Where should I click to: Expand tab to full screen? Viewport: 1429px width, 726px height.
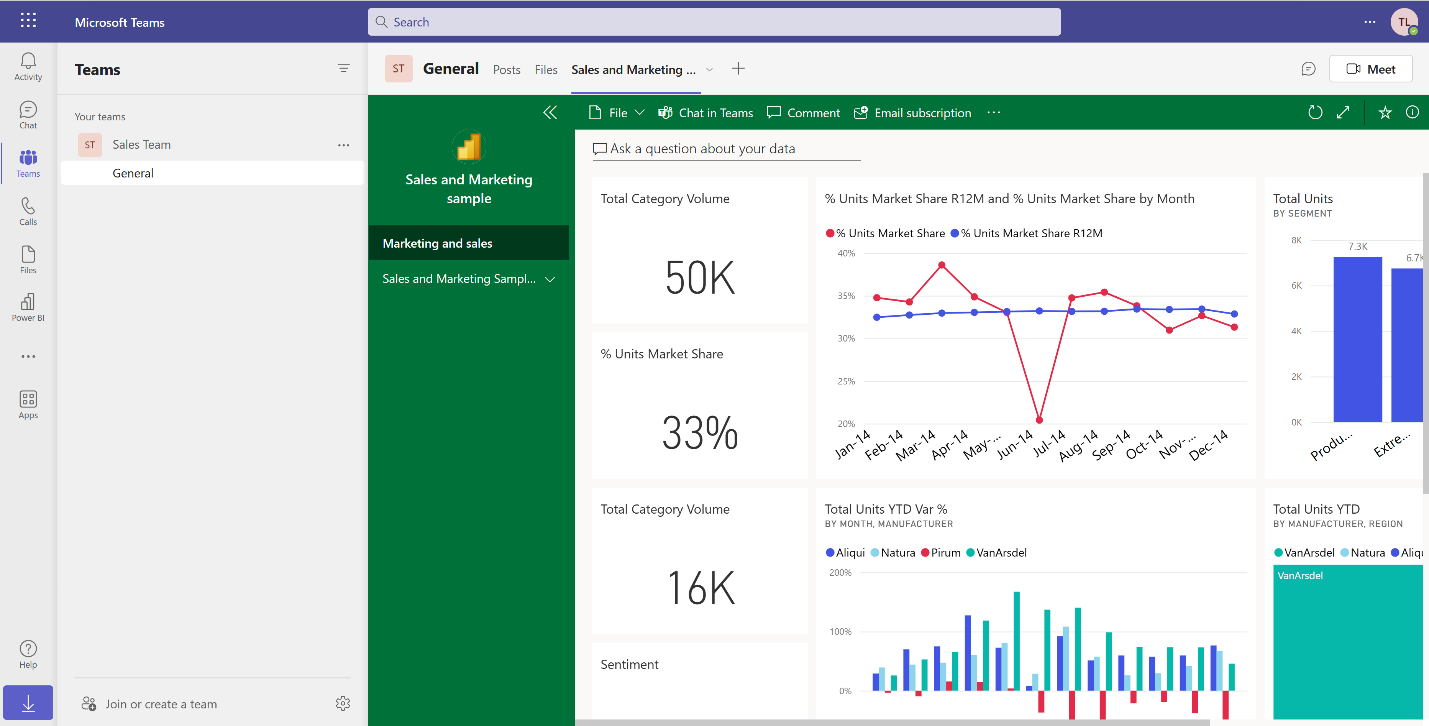(1343, 113)
